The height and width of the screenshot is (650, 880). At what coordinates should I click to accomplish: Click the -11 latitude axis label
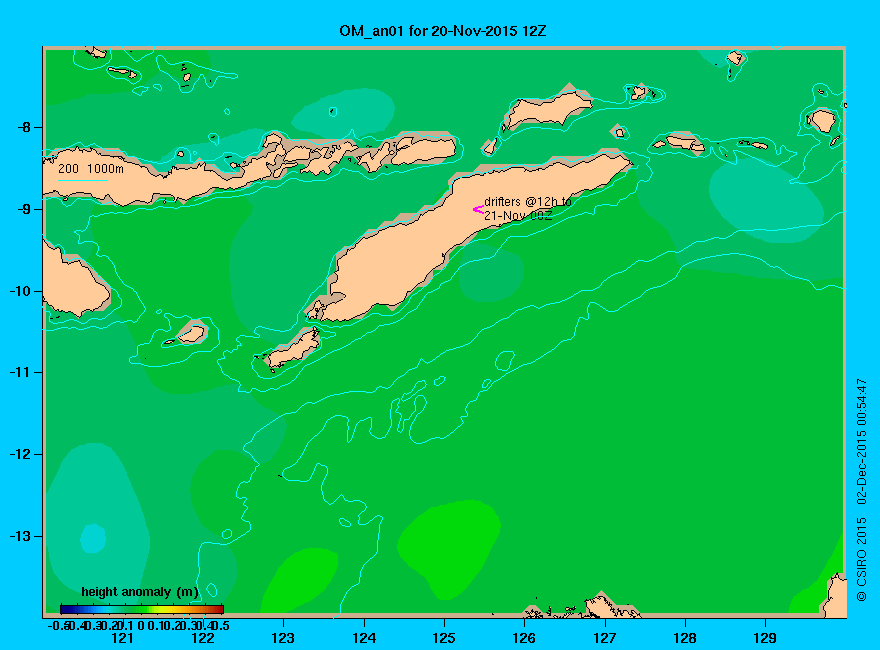pyautogui.click(x=20, y=372)
